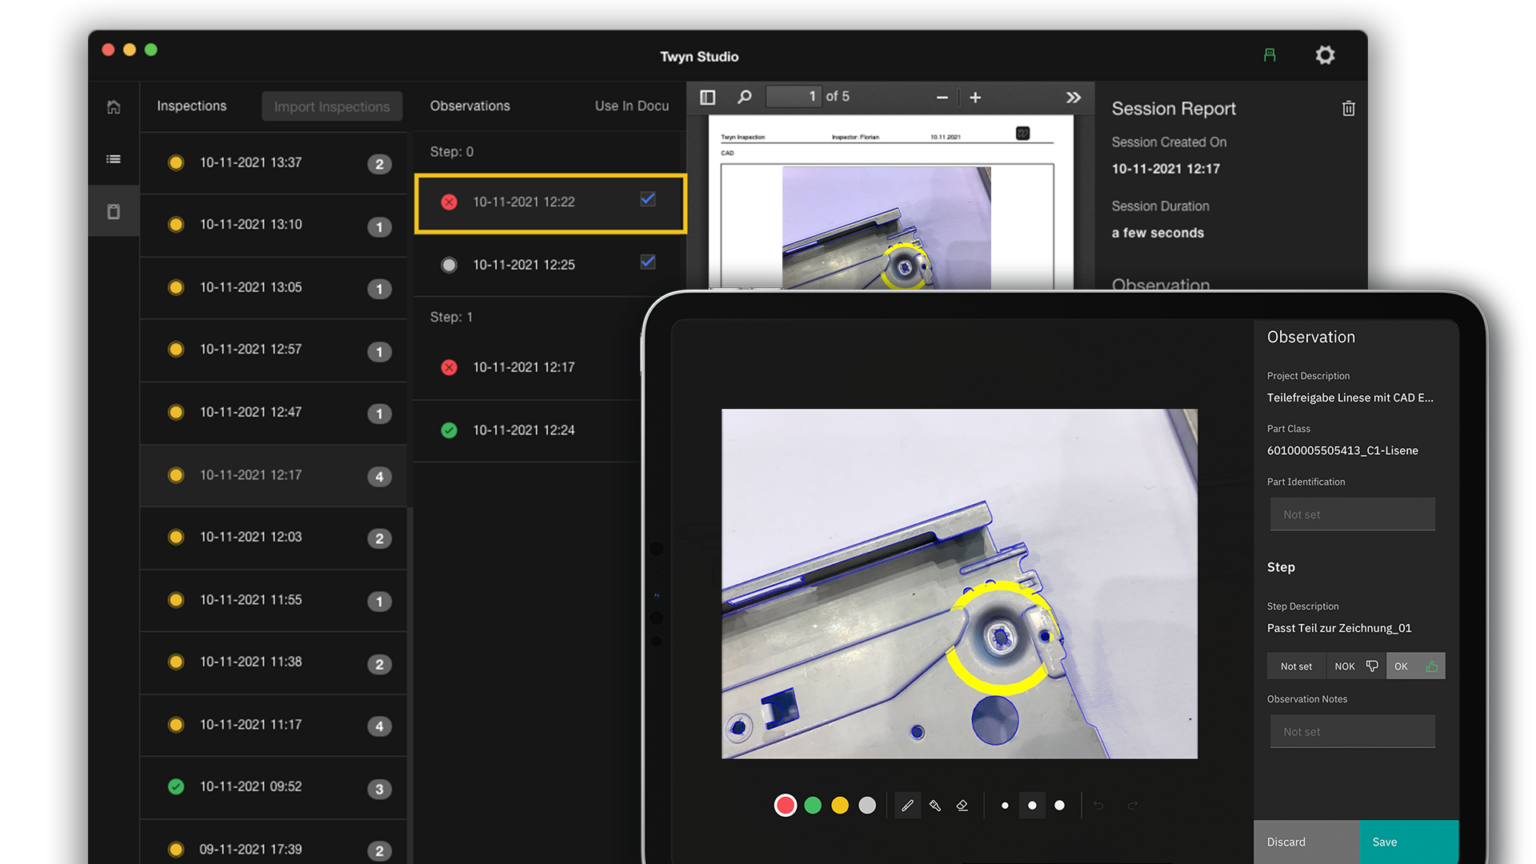Viewport: 1536px width, 864px height.
Task: Open the Home view in the sidebar
Action: (113, 106)
